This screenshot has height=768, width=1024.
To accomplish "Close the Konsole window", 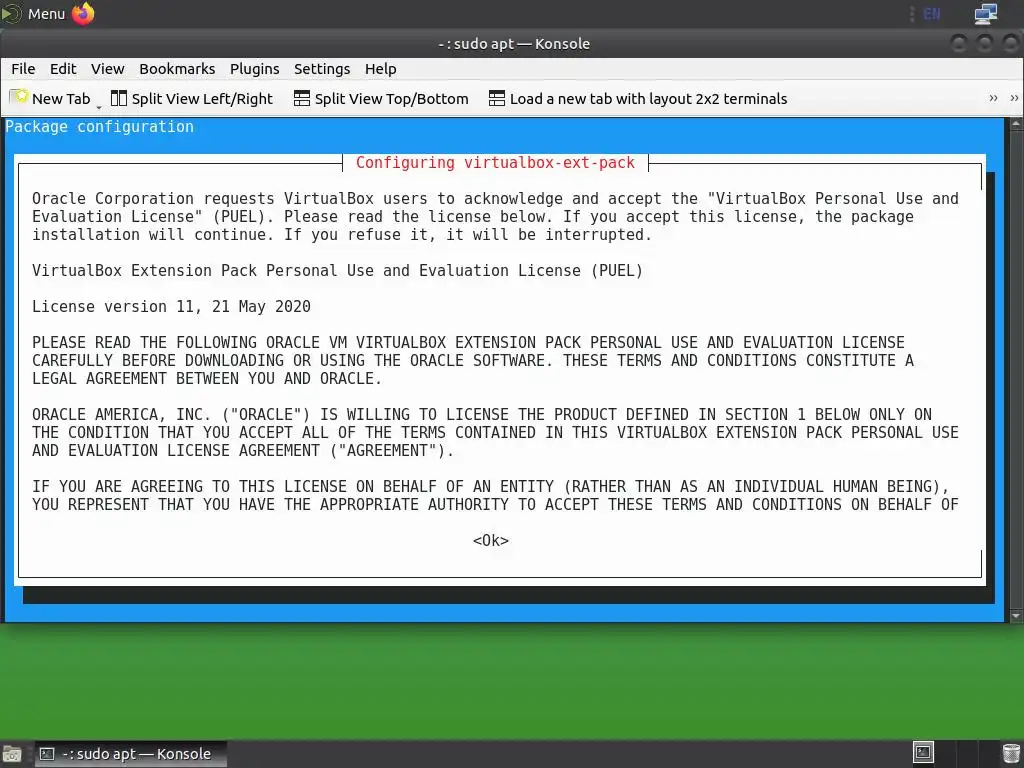I will [x=1010, y=44].
